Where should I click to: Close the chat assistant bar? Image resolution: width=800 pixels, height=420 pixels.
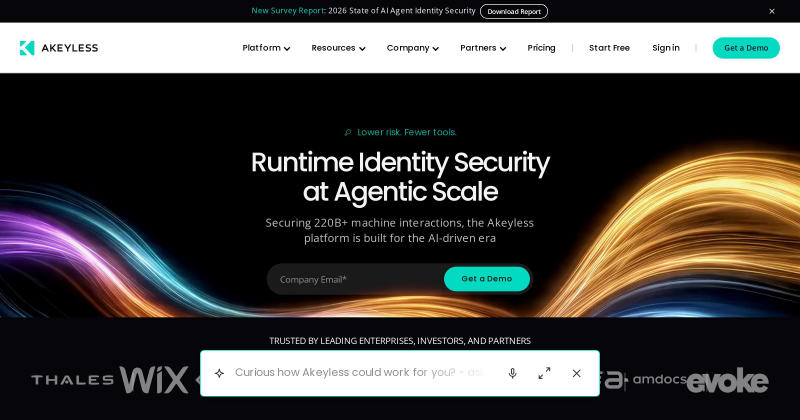[x=577, y=373]
